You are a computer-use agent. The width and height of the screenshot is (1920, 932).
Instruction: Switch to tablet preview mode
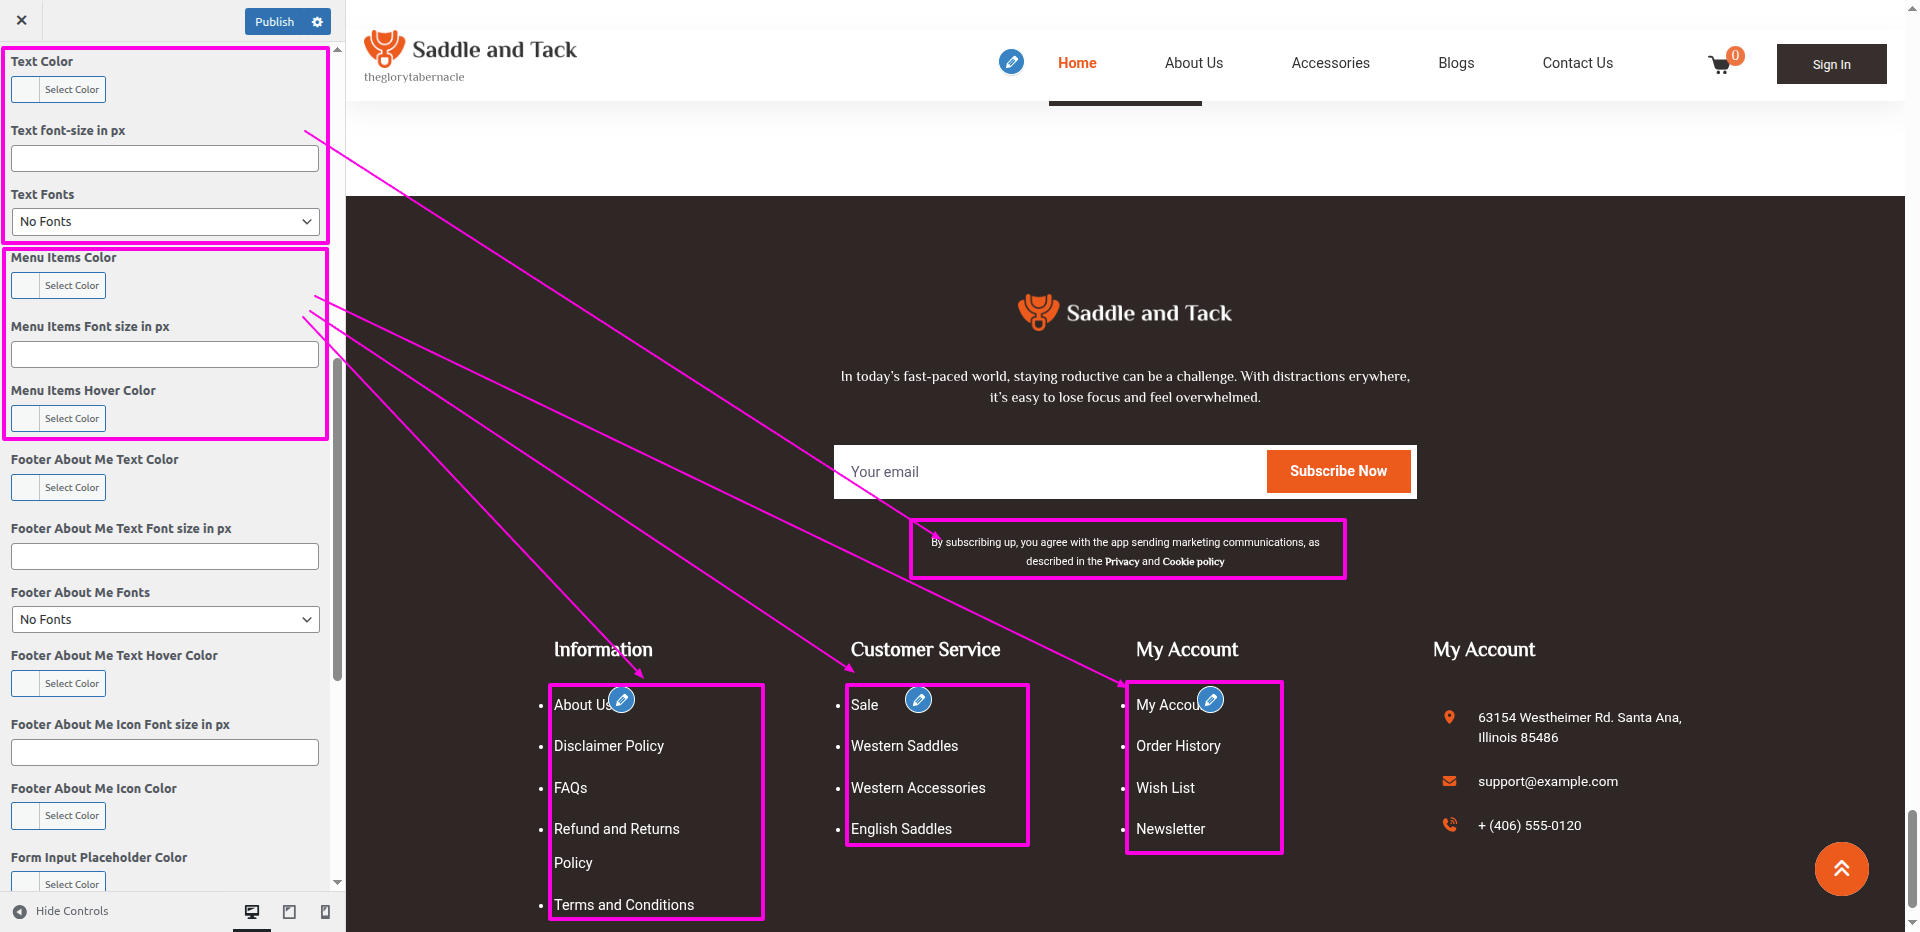pyautogui.click(x=289, y=912)
